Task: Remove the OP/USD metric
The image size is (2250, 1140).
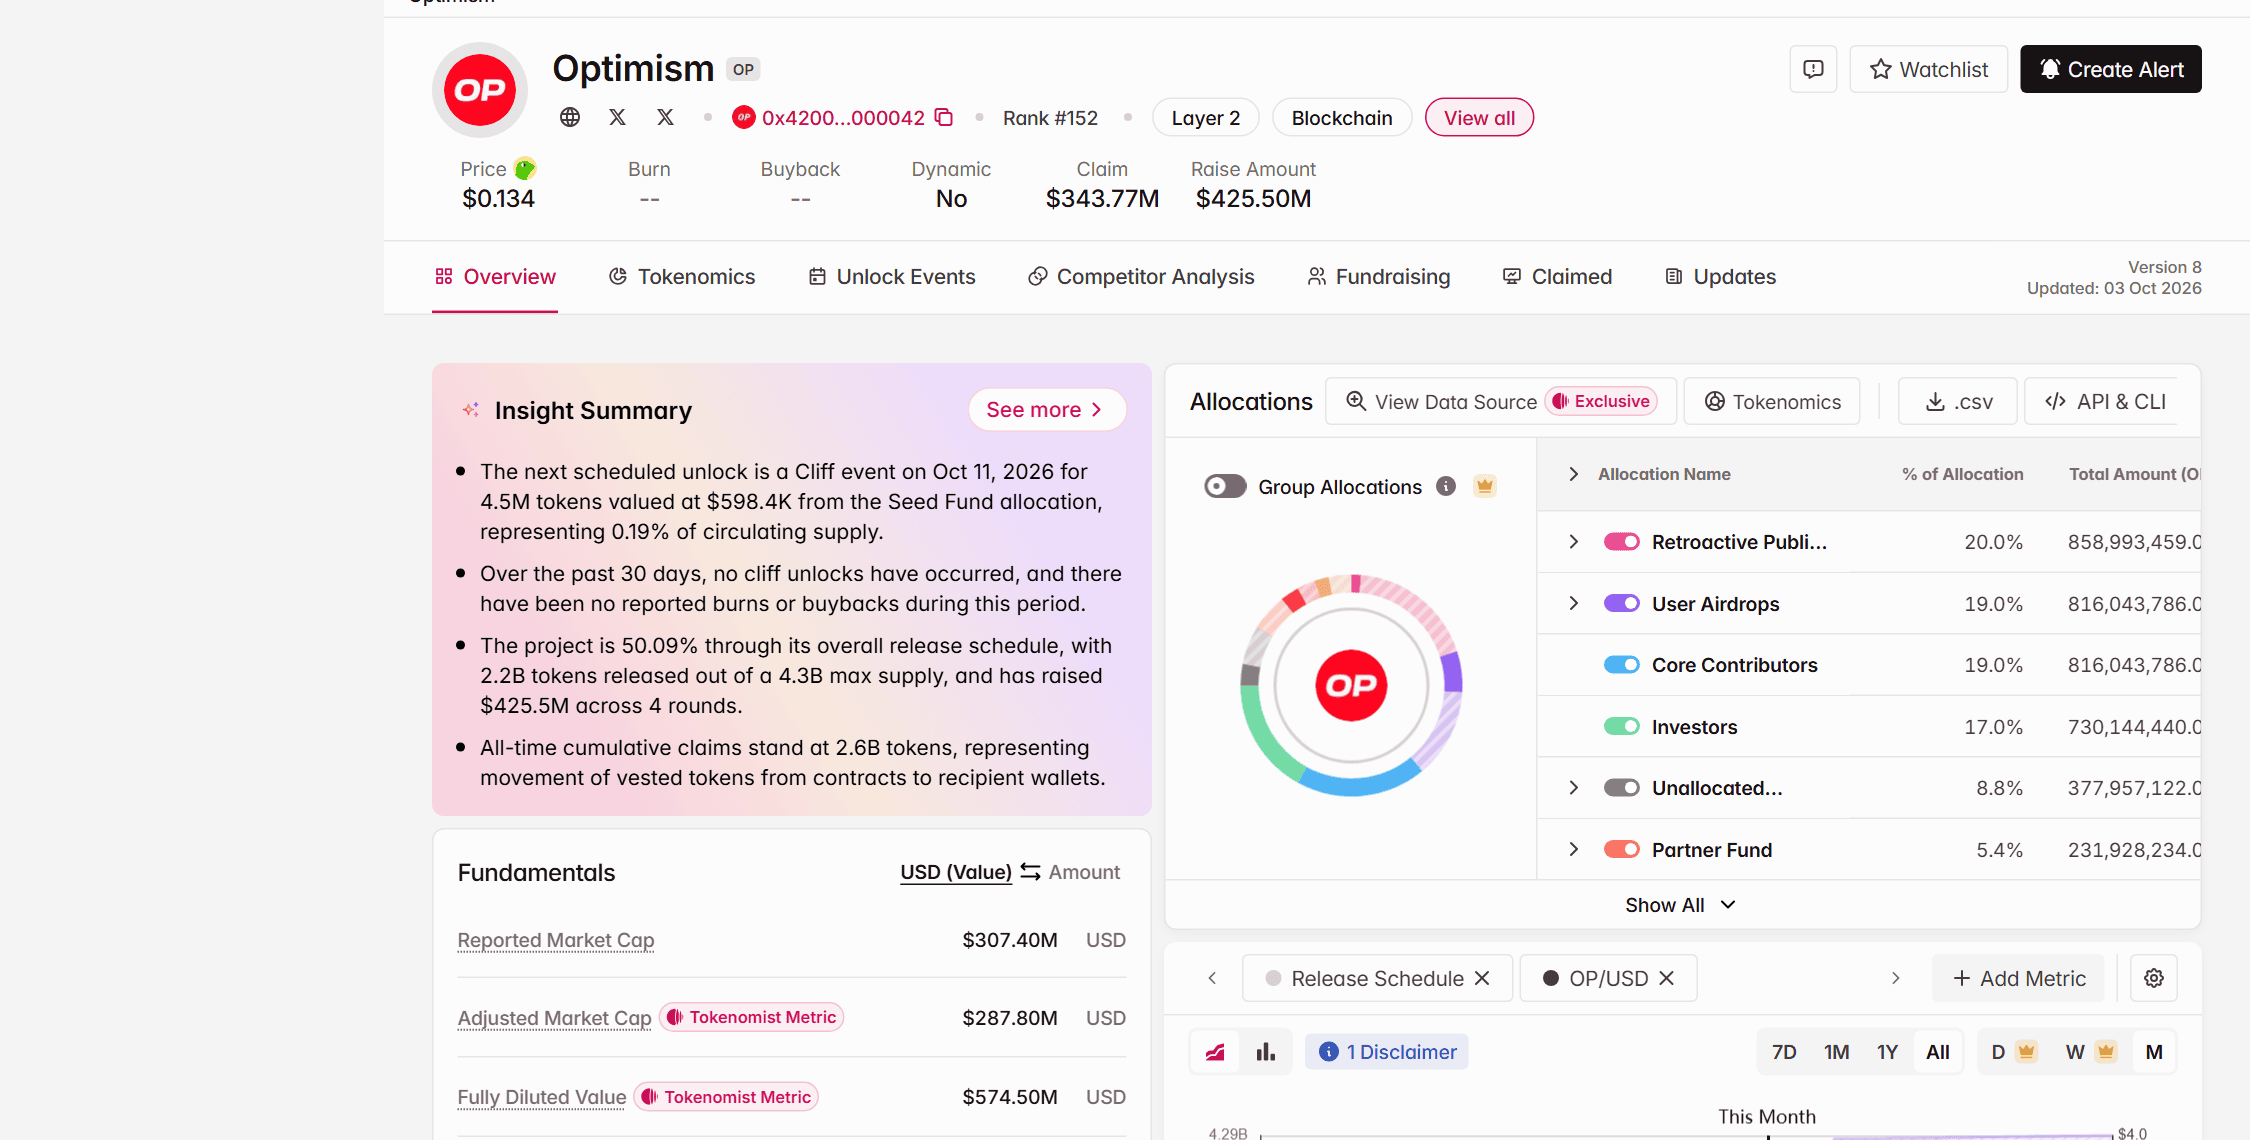Action: click(1666, 978)
